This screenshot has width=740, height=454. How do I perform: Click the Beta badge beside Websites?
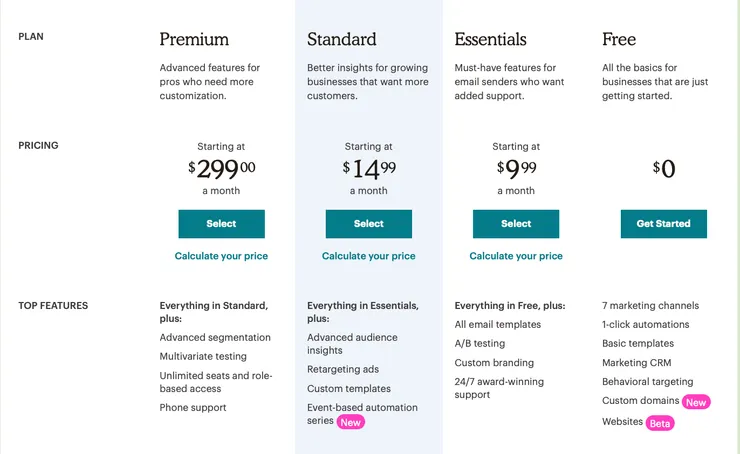660,423
